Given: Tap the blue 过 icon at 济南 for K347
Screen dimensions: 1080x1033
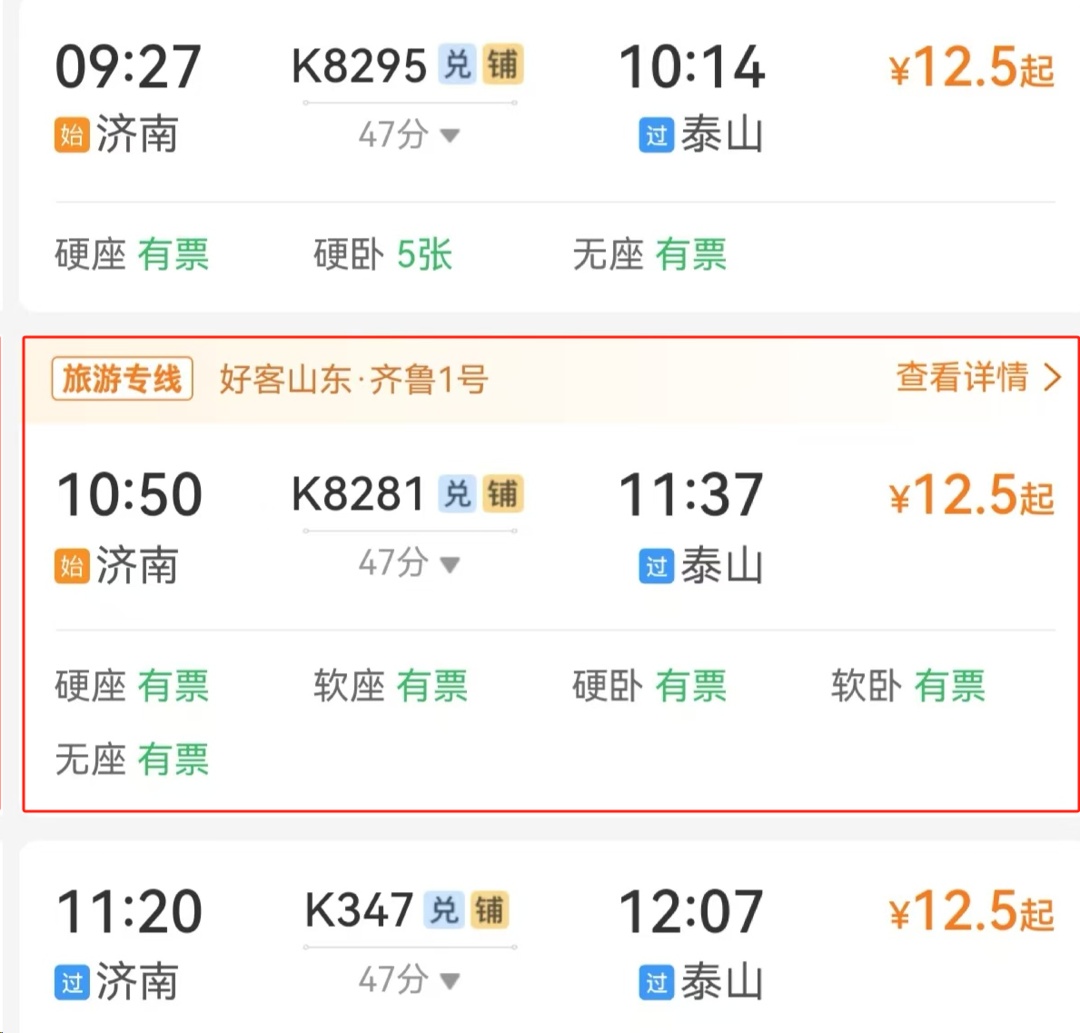Looking at the screenshot, I should (x=72, y=983).
